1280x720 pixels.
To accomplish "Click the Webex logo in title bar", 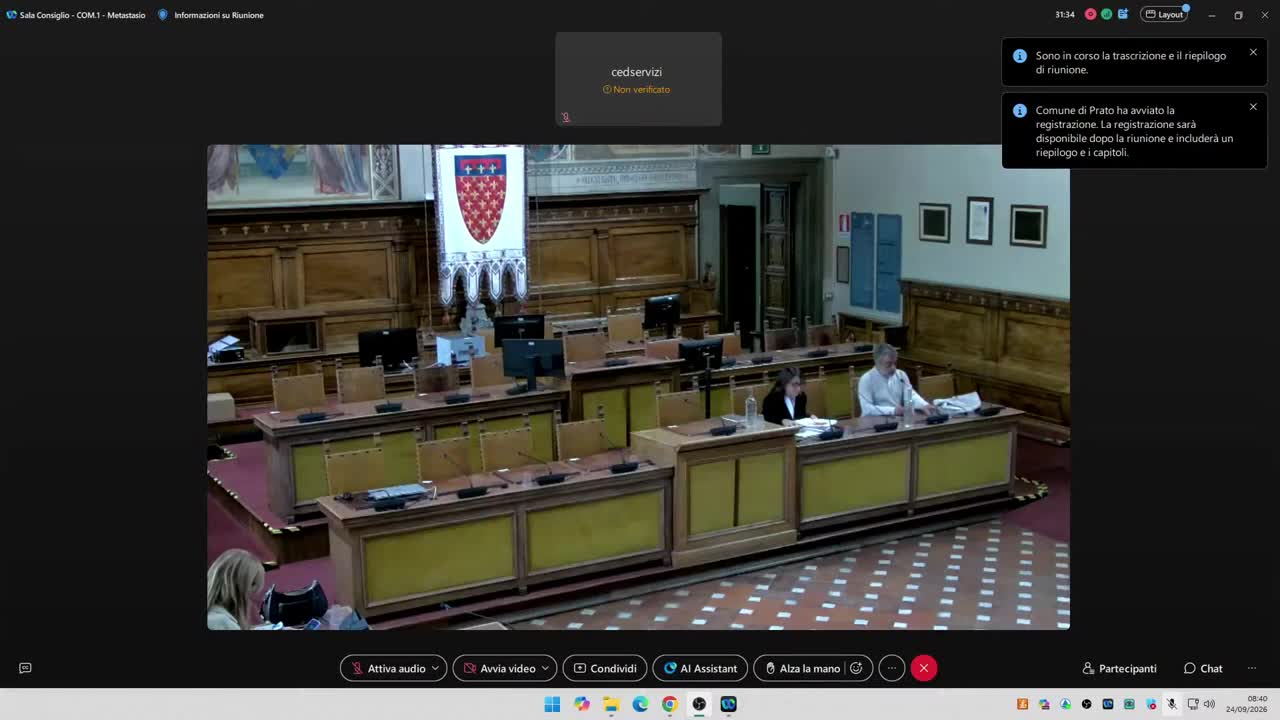I will 11,15.
